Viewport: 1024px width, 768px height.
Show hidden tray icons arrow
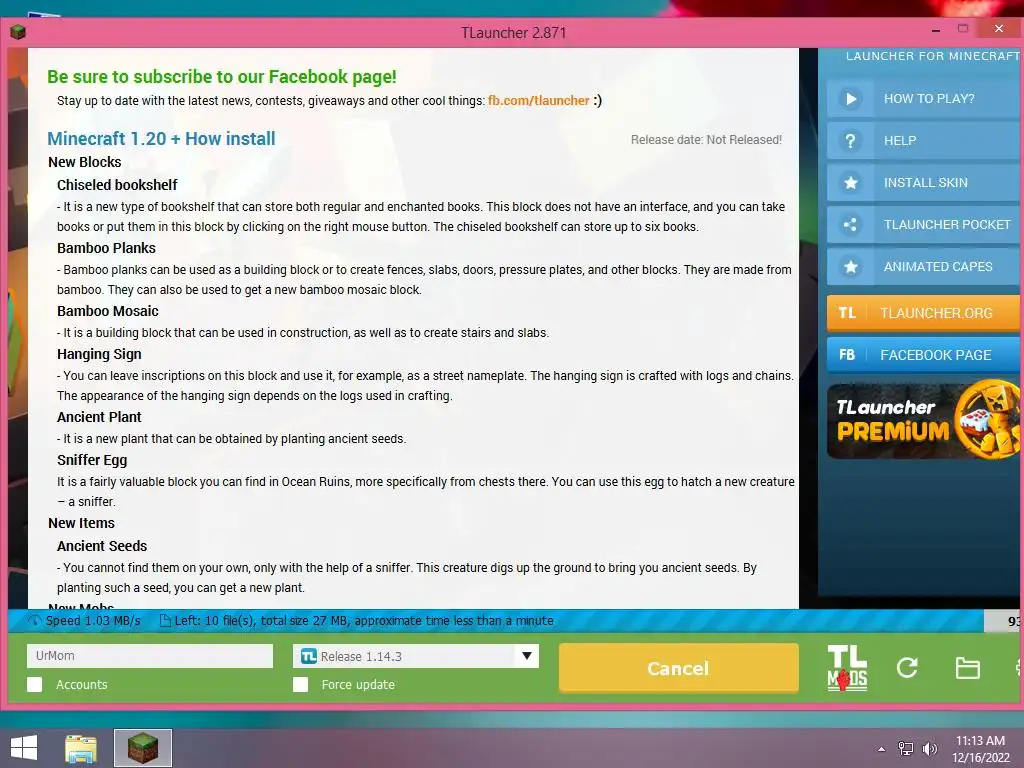click(x=882, y=749)
